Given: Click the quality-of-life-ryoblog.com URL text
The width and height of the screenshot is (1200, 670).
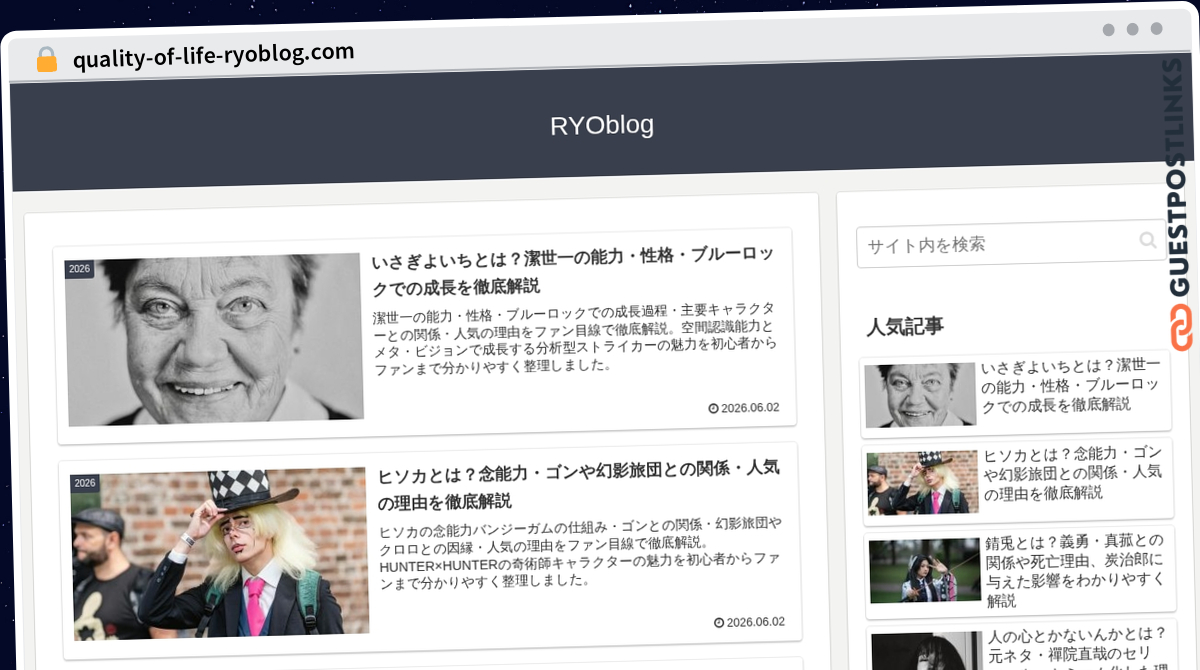Looking at the screenshot, I should pyautogui.click(x=214, y=55).
